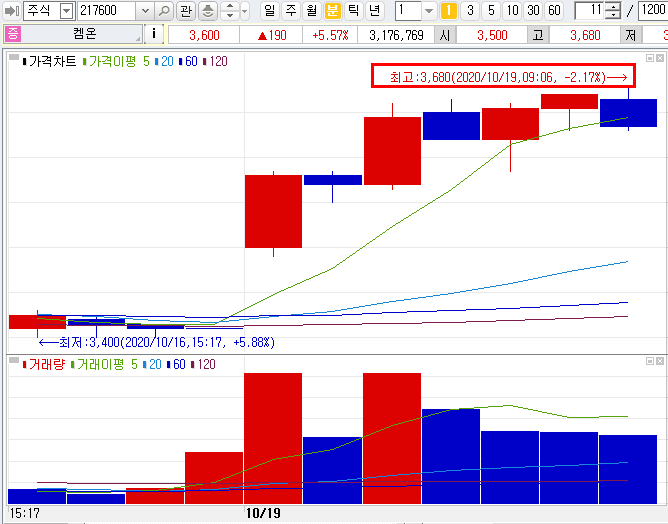668x524 pixels.
Task: Click the up/down stock navigation stepper
Action: [230, 11]
